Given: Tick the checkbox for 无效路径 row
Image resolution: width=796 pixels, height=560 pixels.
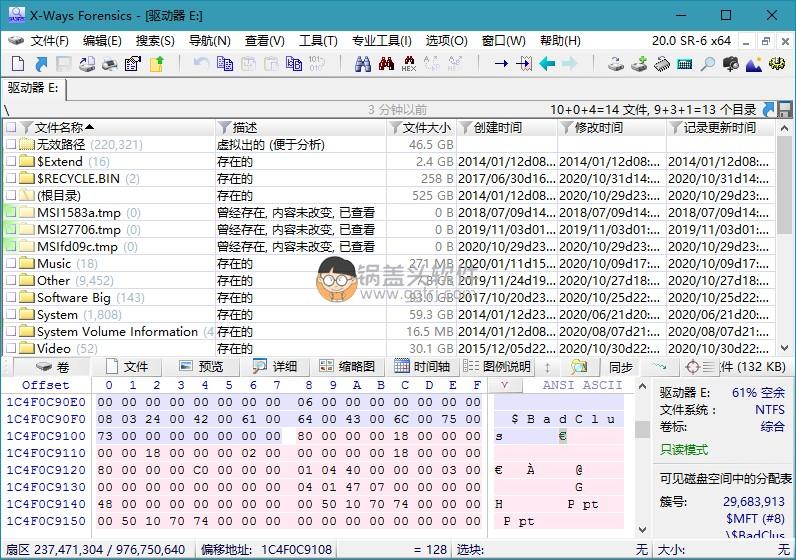Looking at the screenshot, I should (11, 145).
